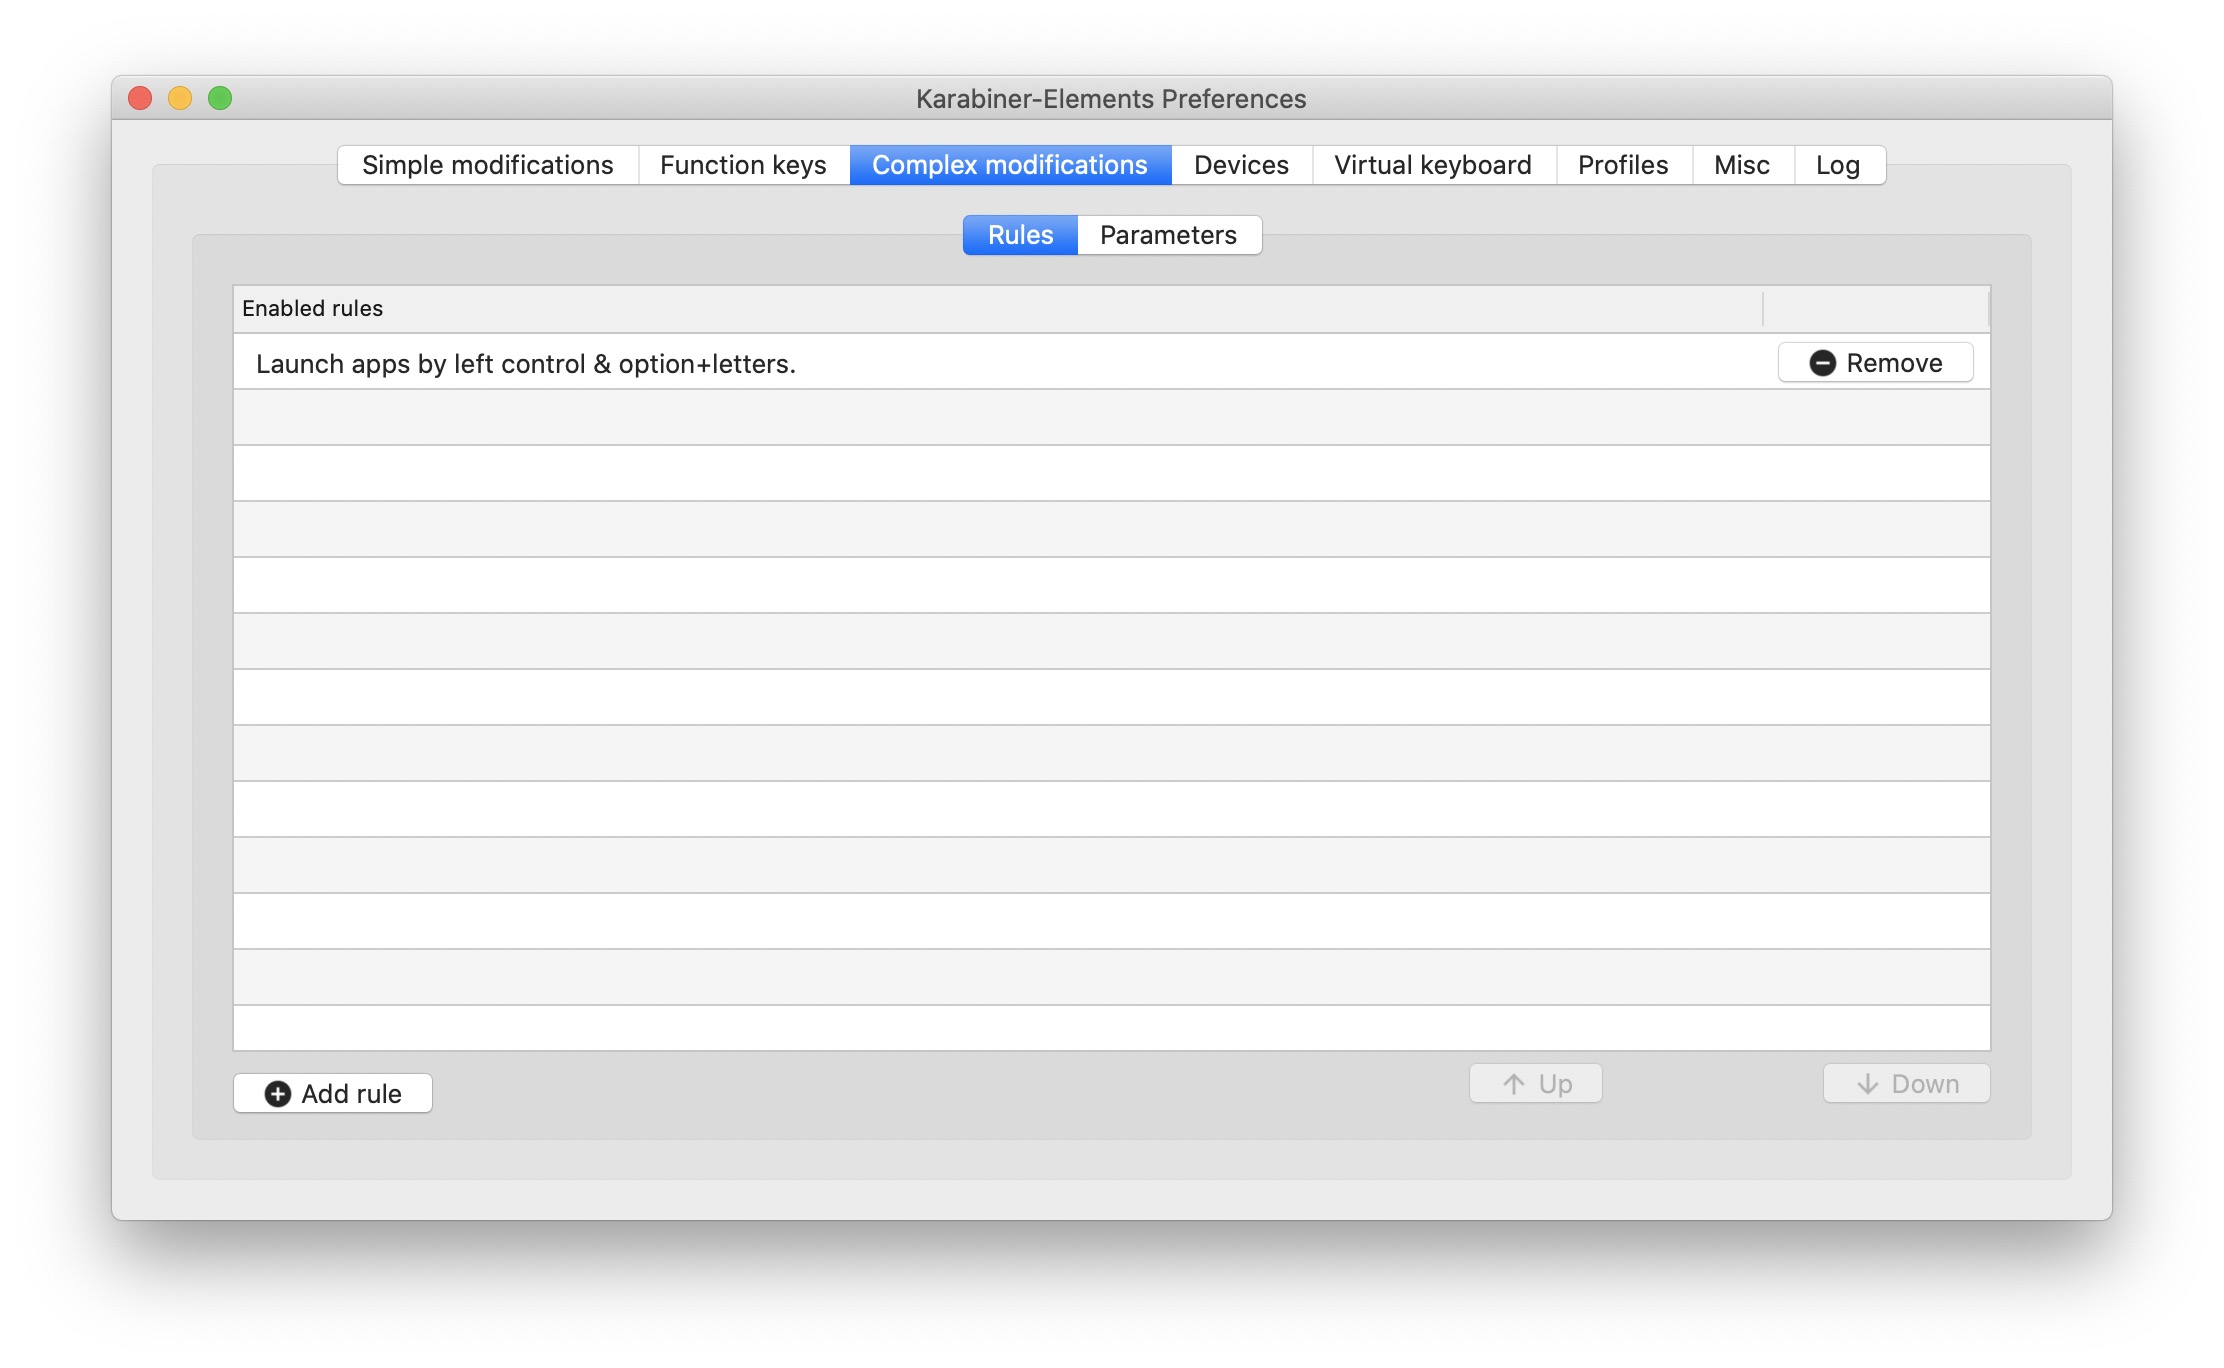
Task: Switch to the Profiles tab
Action: (x=1623, y=165)
